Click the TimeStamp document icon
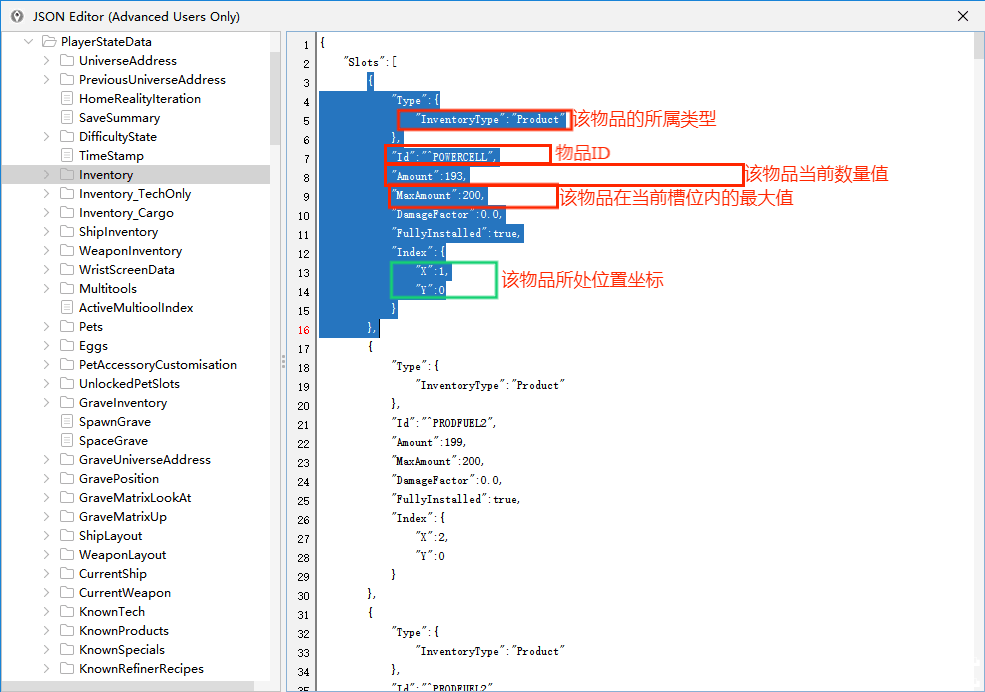This screenshot has width=985, height=692. pyautogui.click(x=67, y=155)
